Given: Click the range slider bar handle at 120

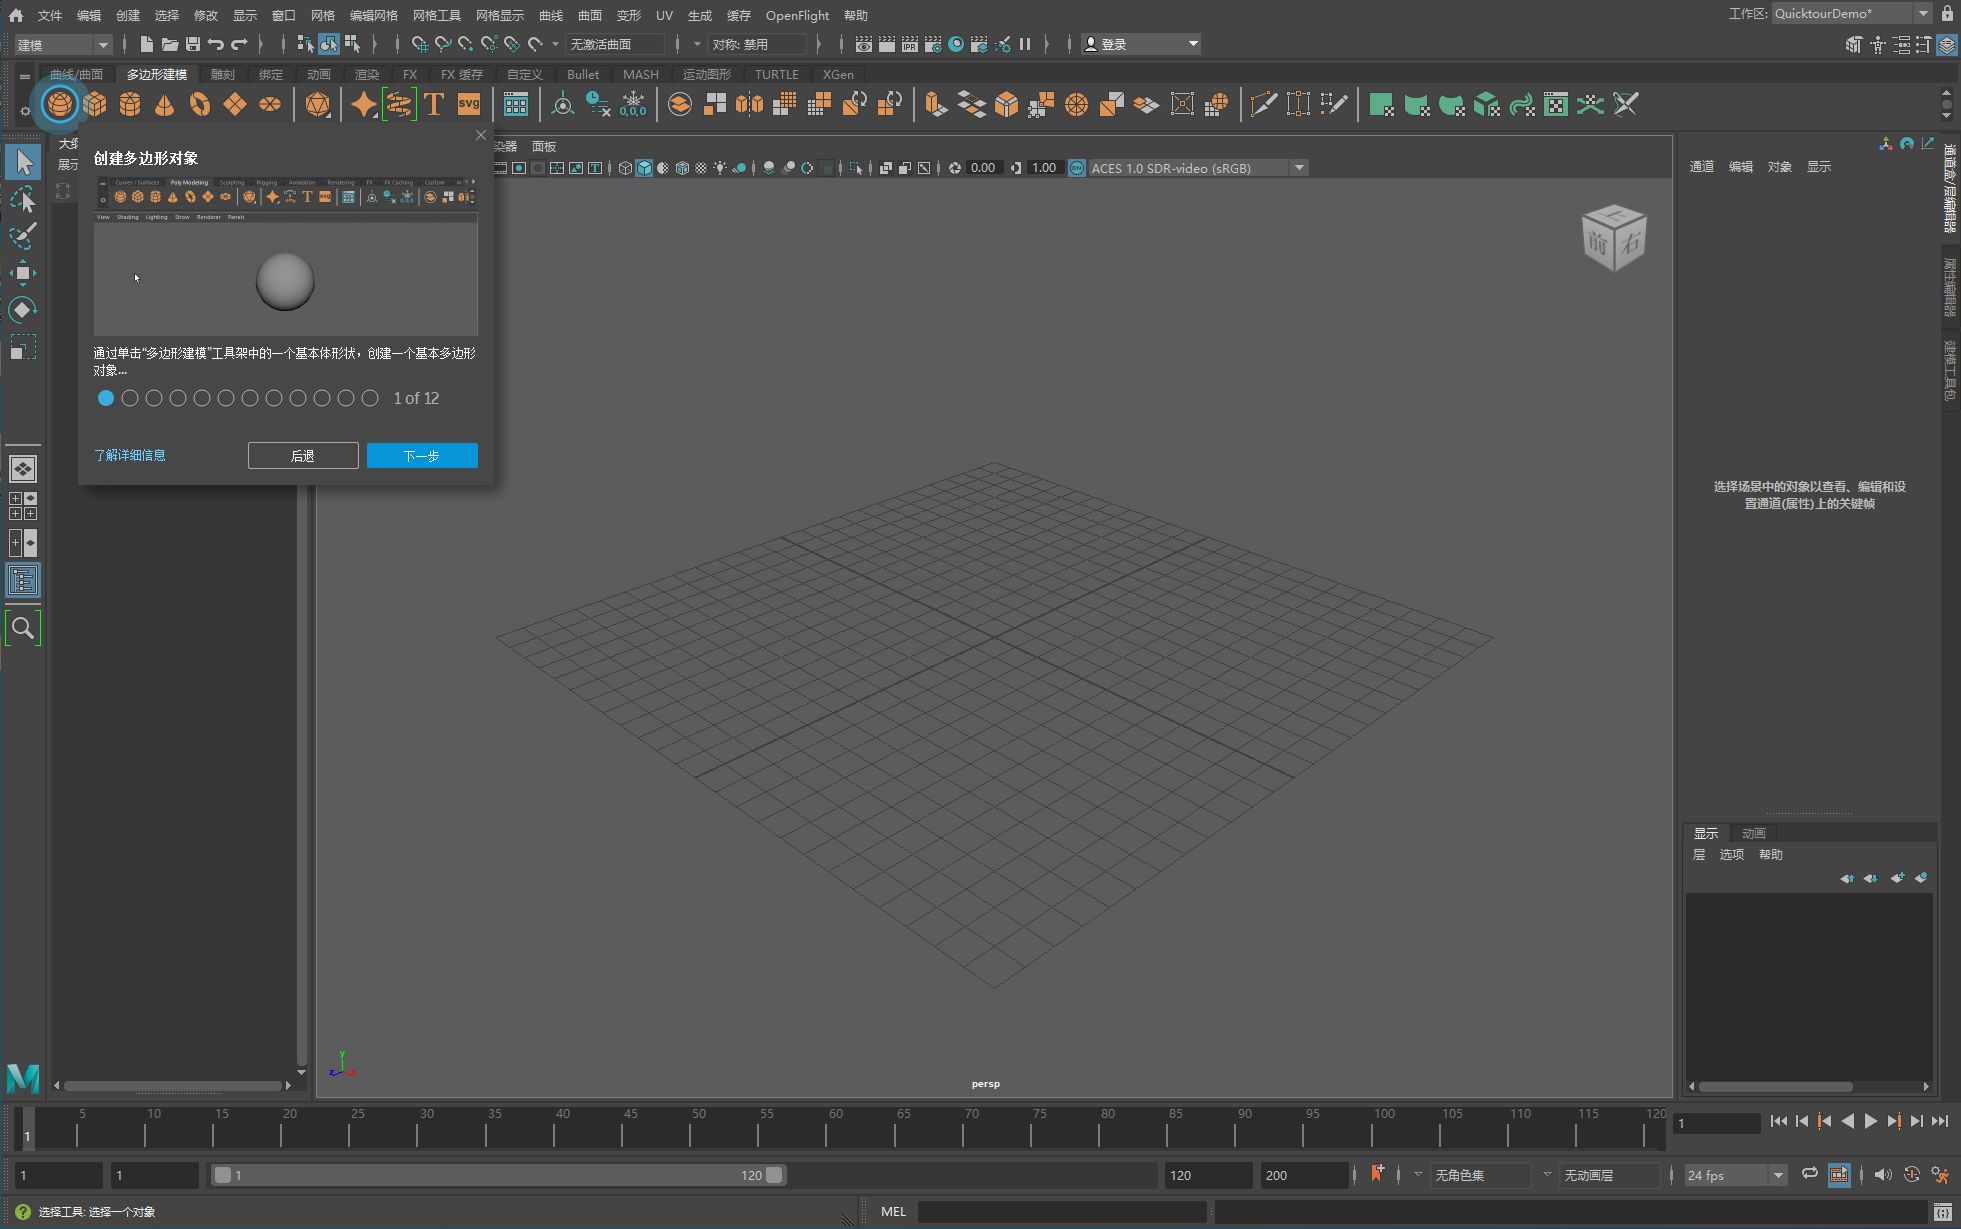Looking at the screenshot, I should click(774, 1175).
